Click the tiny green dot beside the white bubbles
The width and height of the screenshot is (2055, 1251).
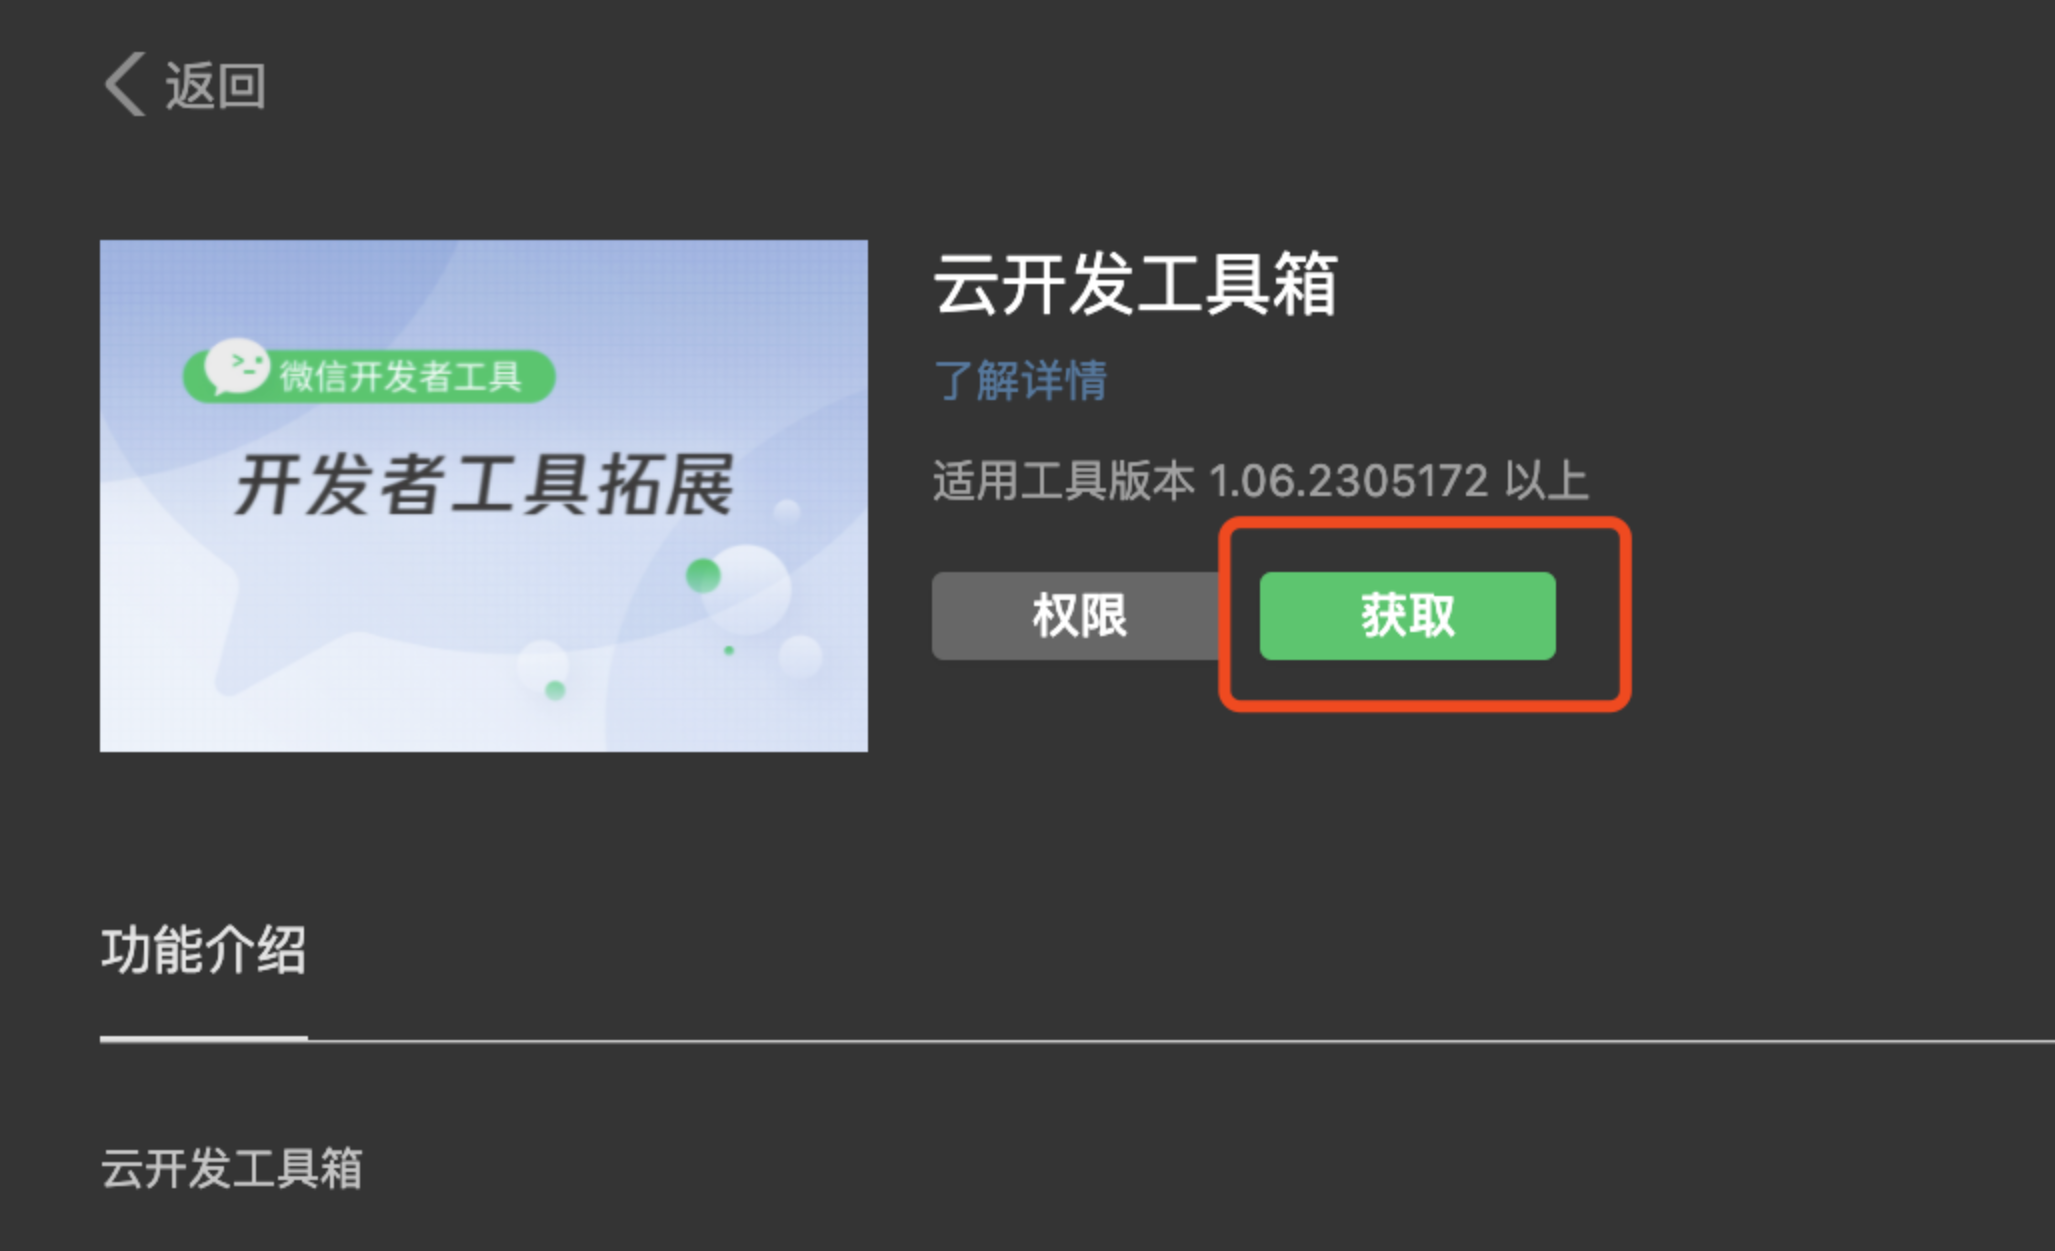(729, 650)
